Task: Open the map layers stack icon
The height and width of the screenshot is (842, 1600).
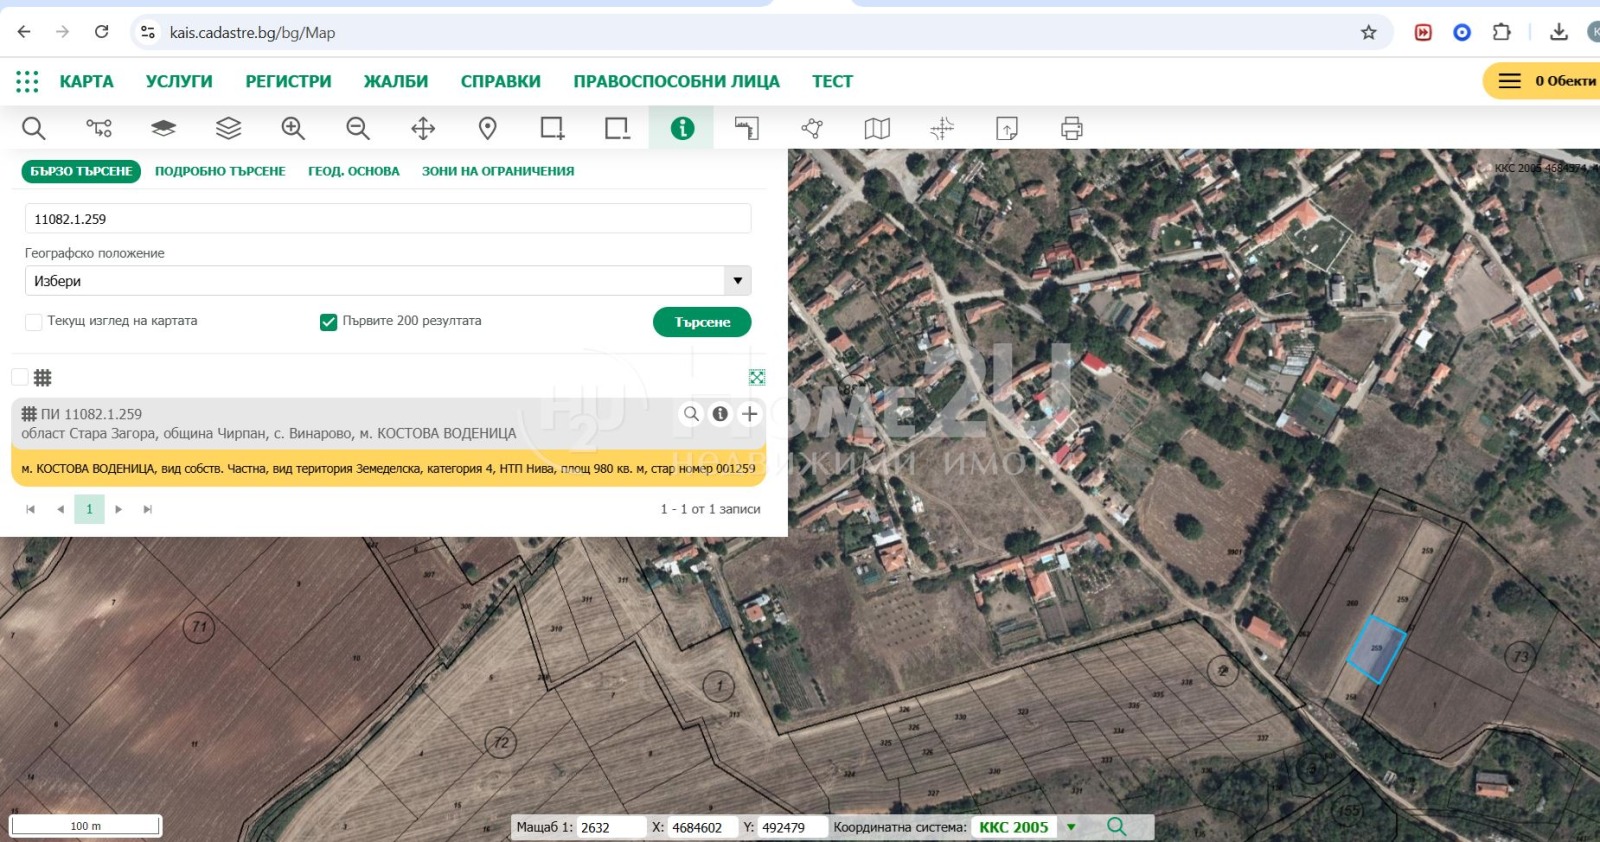Action: pyautogui.click(x=228, y=128)
